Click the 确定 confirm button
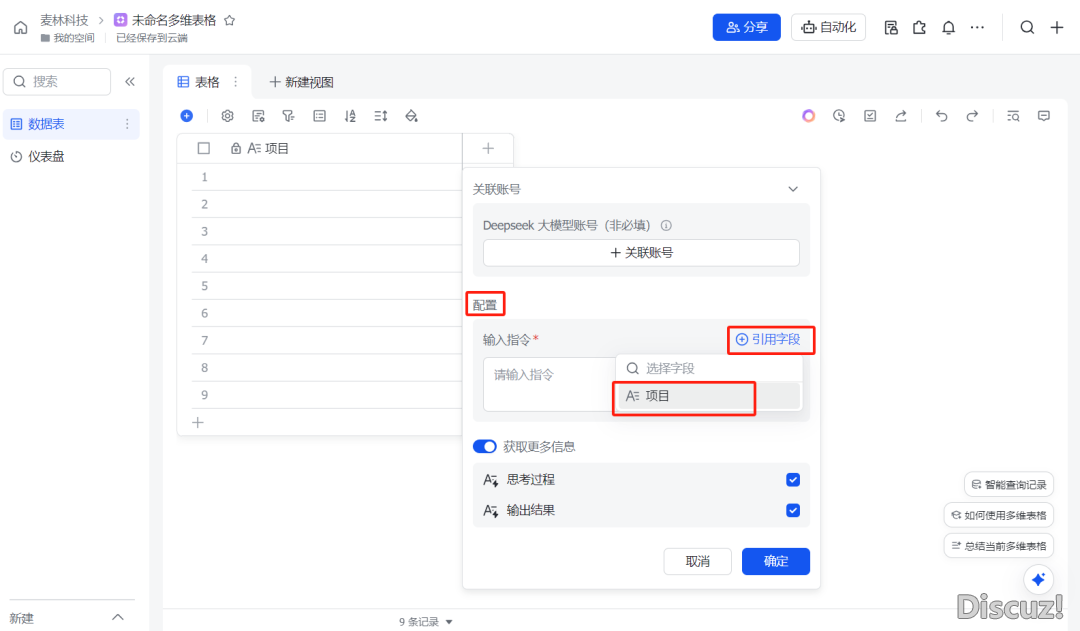 pos(776,561)
